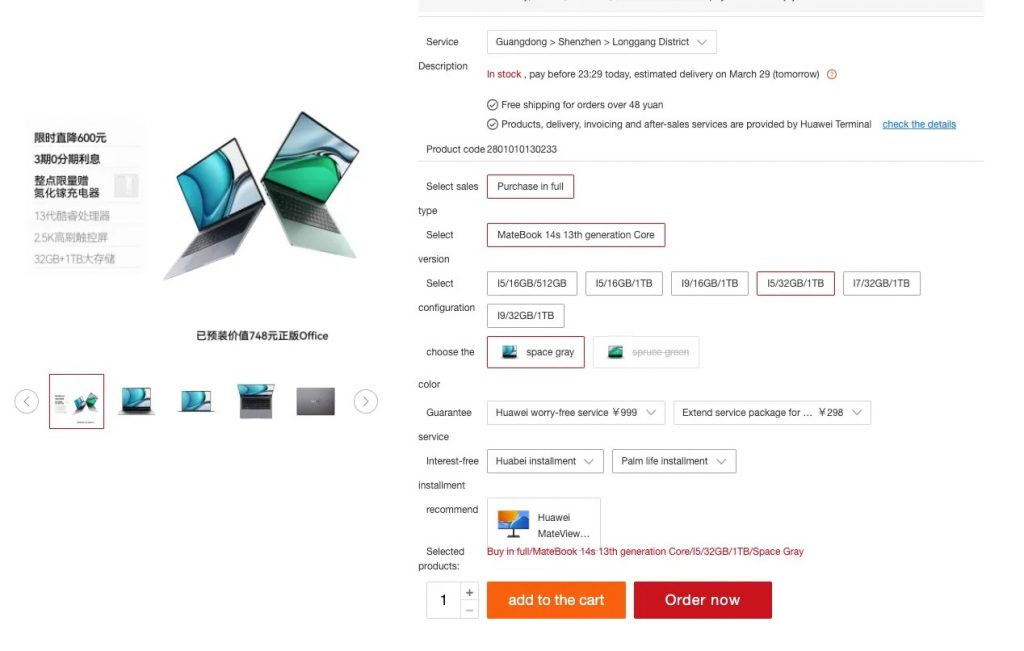The height and width of the screenshot is (651, 1024).
Task: Click the delivery info question mark icon
Action: (831, 74)
